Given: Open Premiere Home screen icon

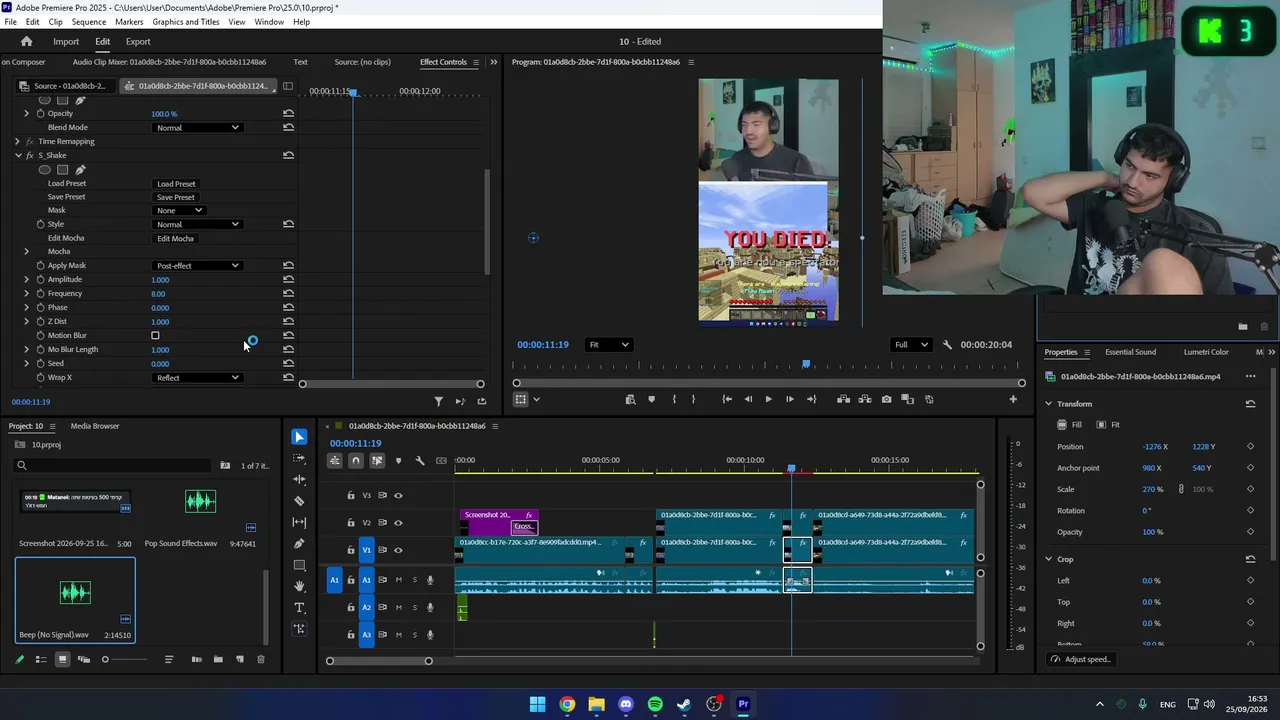Looking at the screenshot, I should [x=27, y=41].
